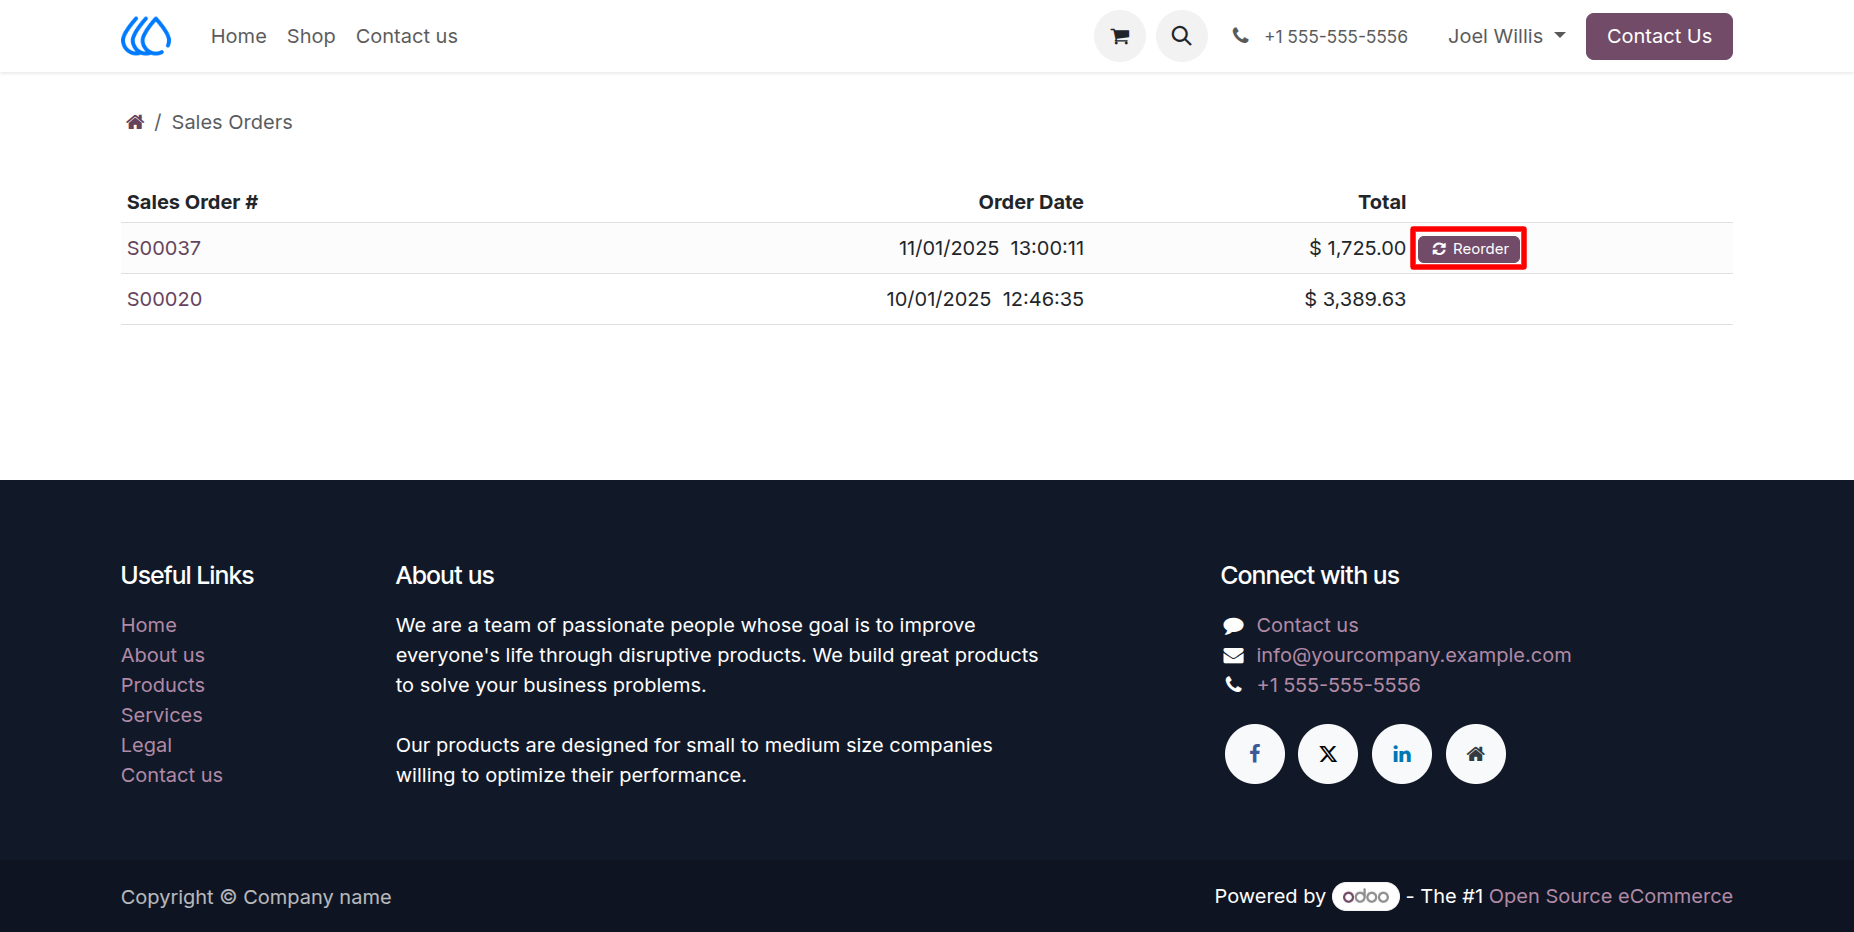This screenshot has width=1854, height=932.
Task: Open Legal footer link
Action: click(x=147, y=745)
